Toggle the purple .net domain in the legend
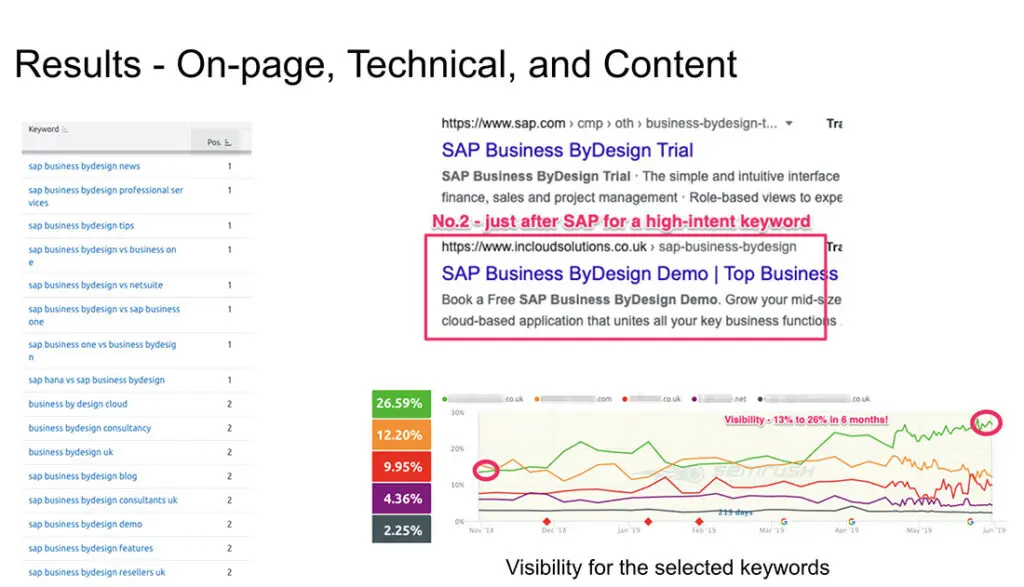The height and width of the screenshot is (587, 1024). pos(718,399)
